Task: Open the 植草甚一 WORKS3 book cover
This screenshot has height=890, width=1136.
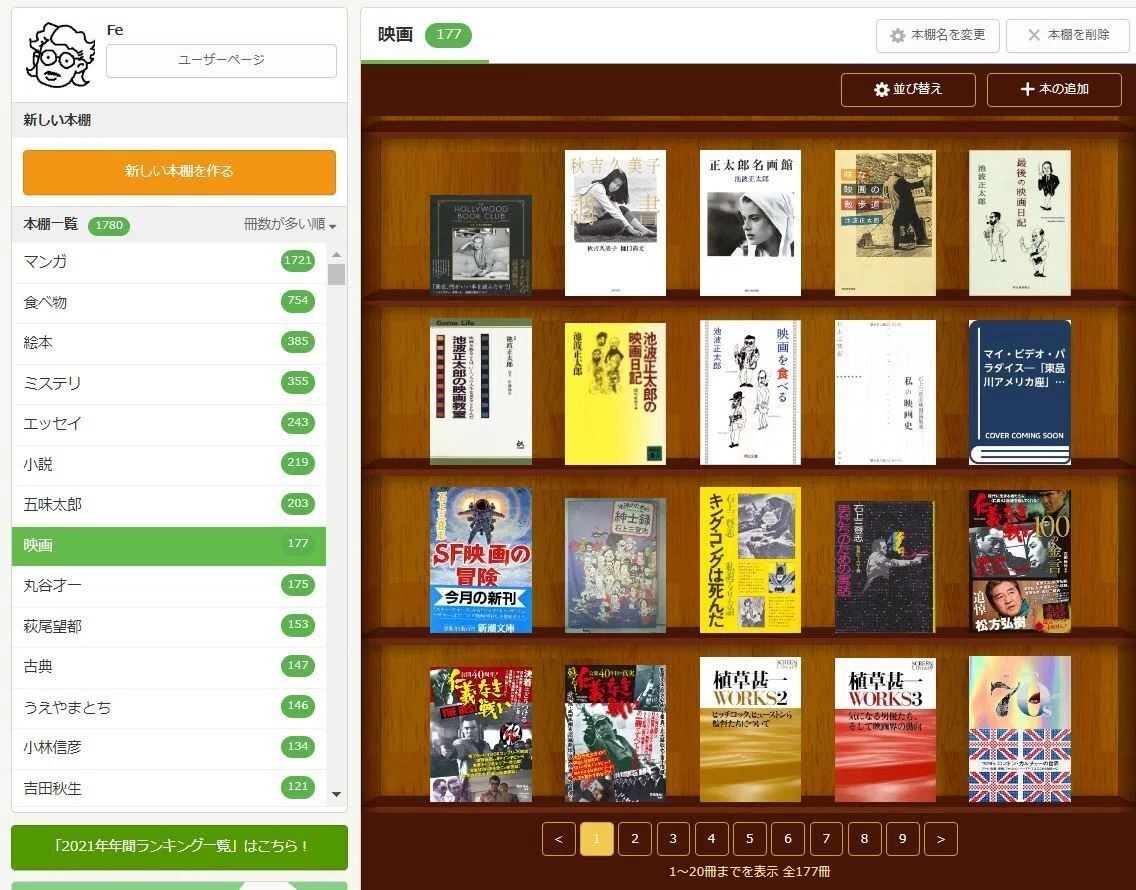Action: pos(885,730)
